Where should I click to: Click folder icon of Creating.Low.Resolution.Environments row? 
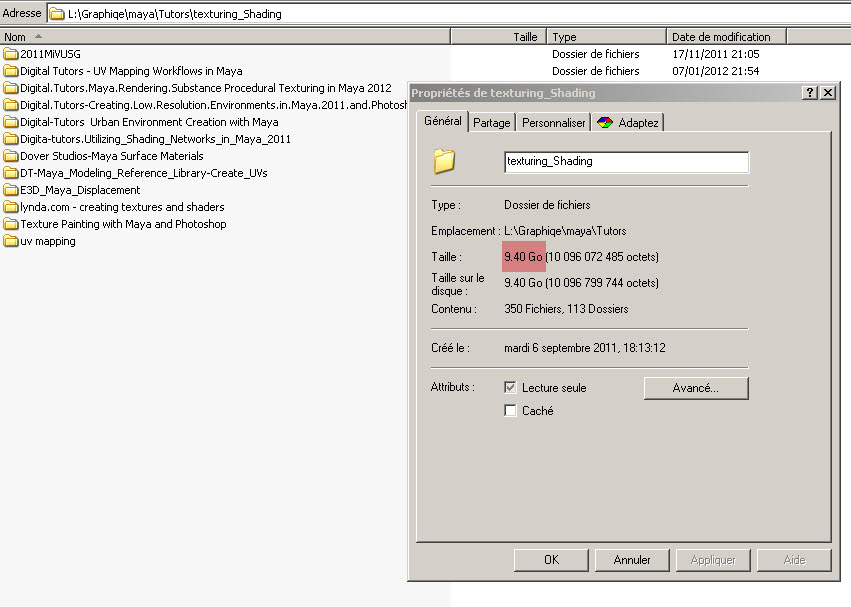coord(10,105)
